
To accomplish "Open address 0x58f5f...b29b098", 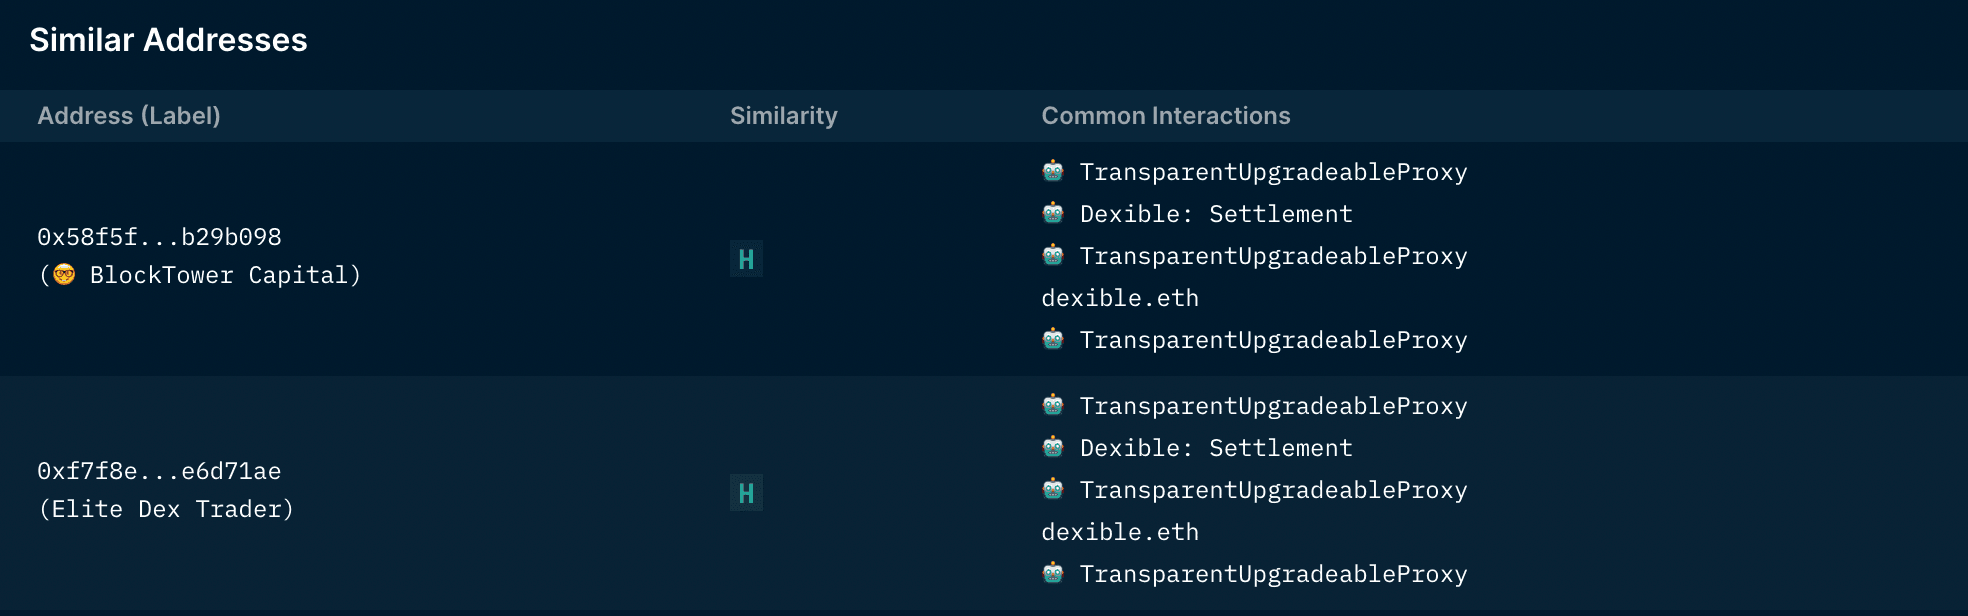I will click(159, 237).
